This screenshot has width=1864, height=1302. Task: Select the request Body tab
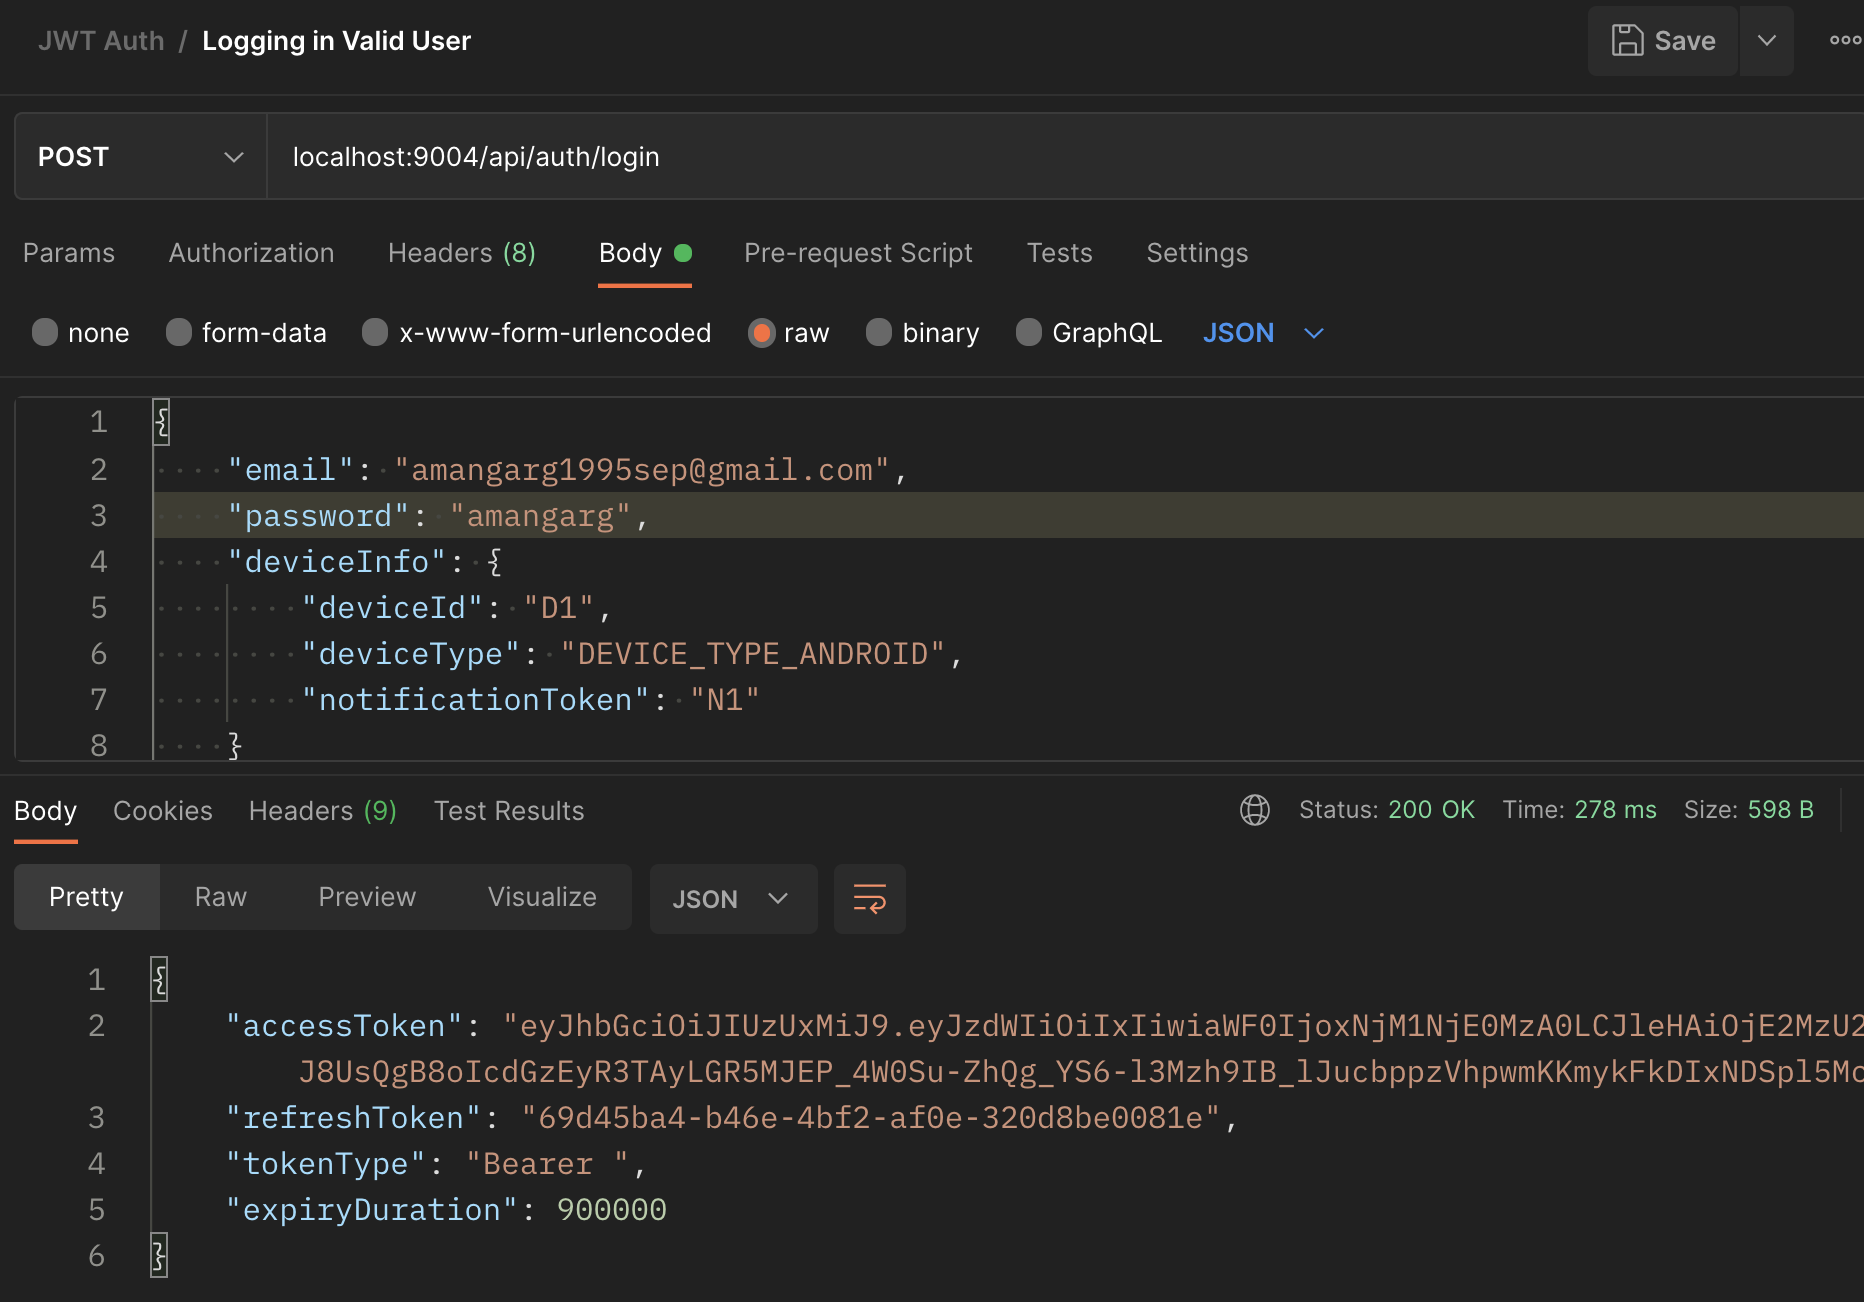point(645,253)
